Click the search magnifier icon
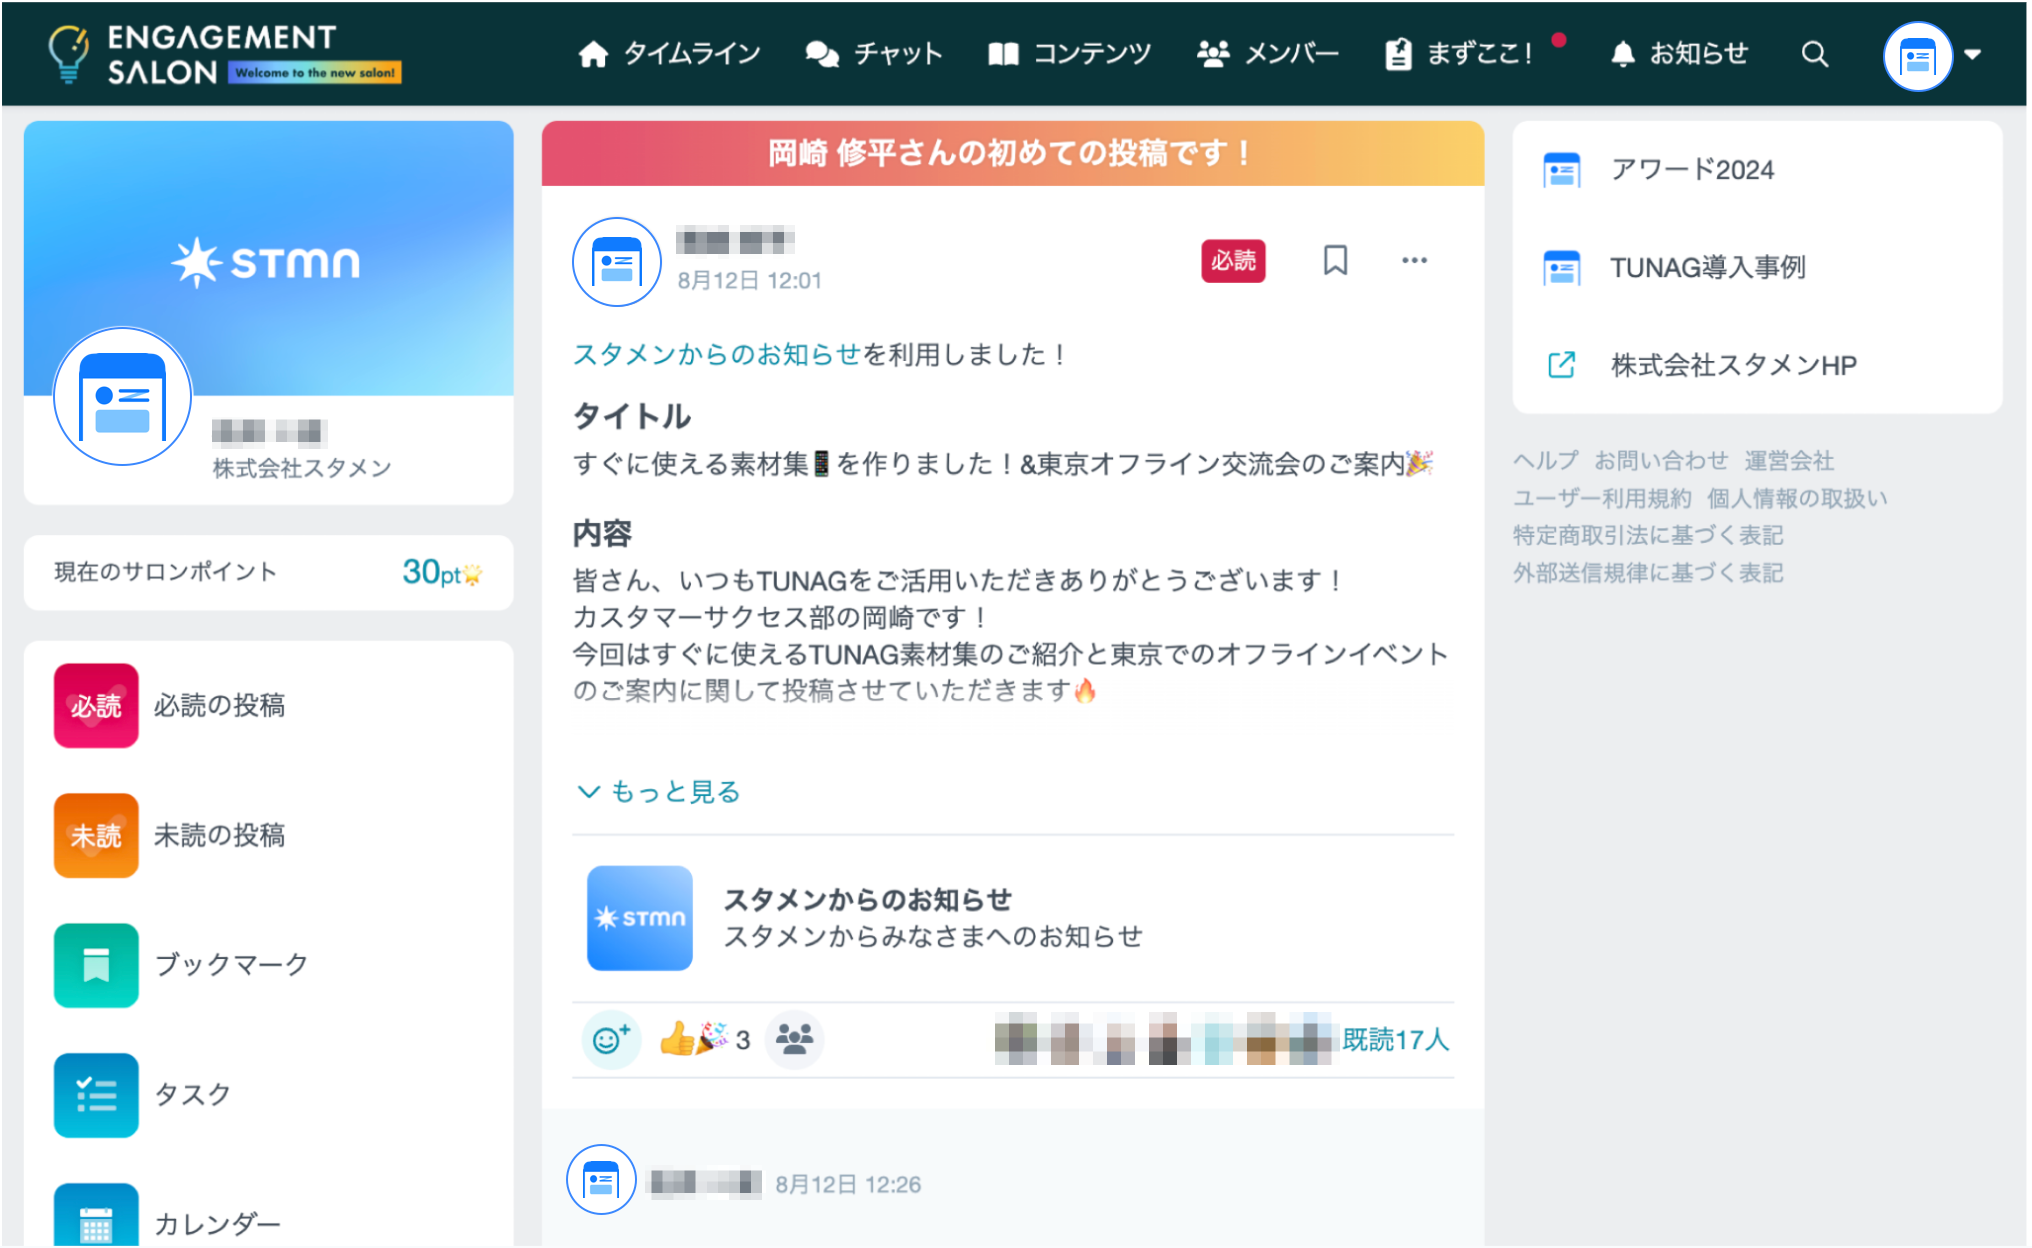This screenshot has height=1248, width=2032. coord(1815,54)
